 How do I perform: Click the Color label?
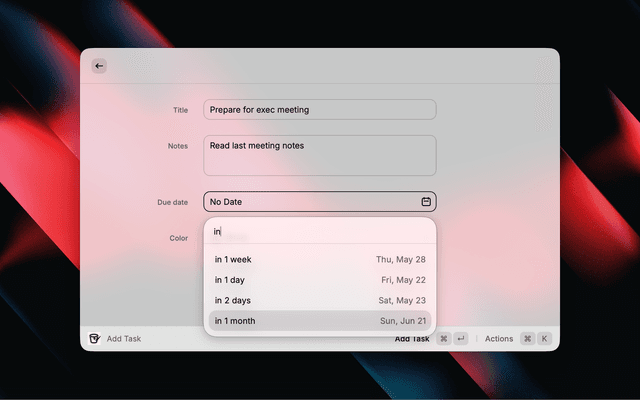178,238
